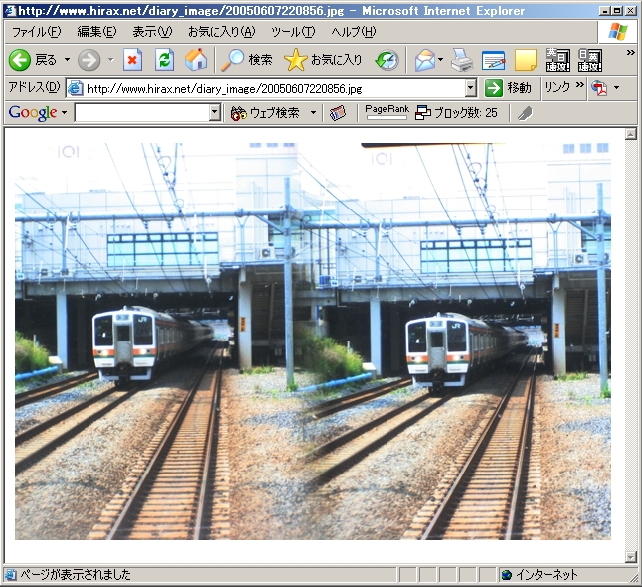Expand the address bar URL dropdown

(x=470, y=88)
